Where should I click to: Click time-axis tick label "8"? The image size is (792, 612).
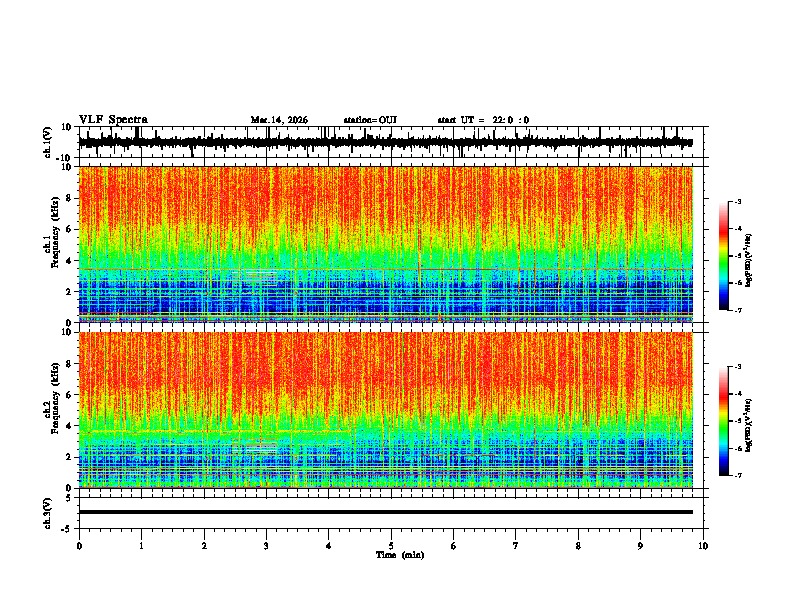point(578,546)
